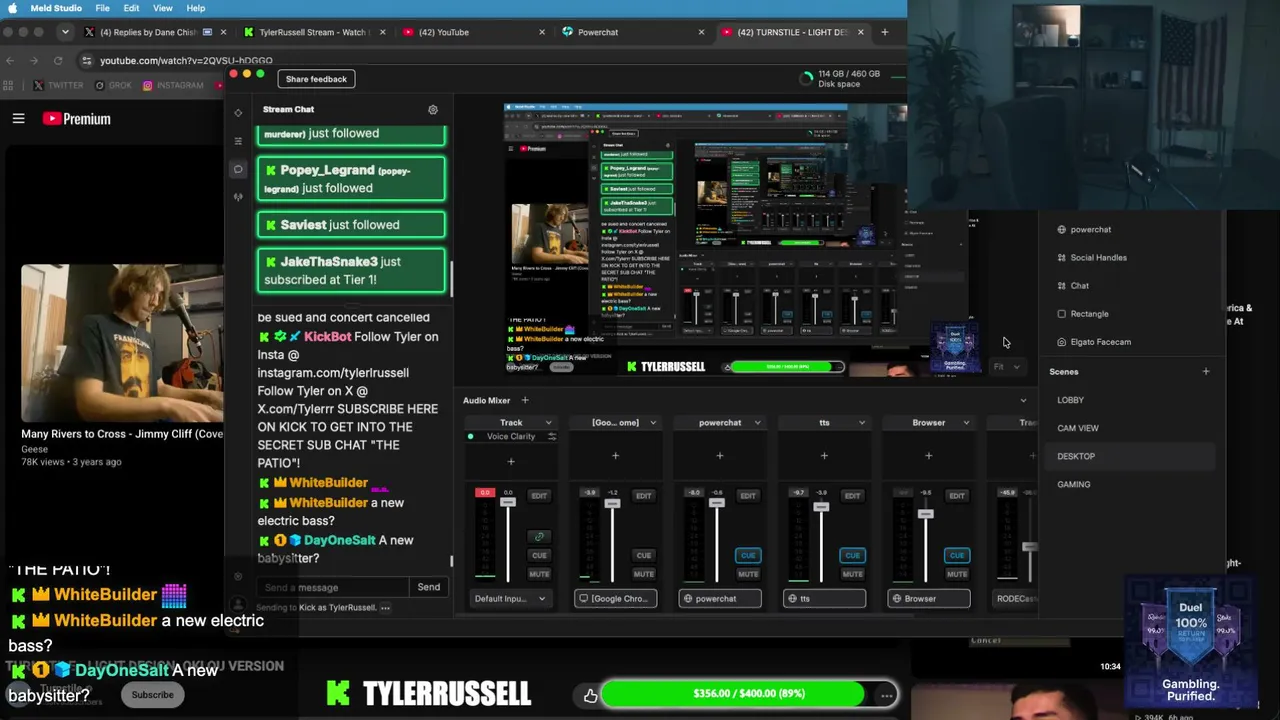Click the like thumbs-up icon in overlay
The height and width of the screenshot is (720, 1280).
coord(591,695)
